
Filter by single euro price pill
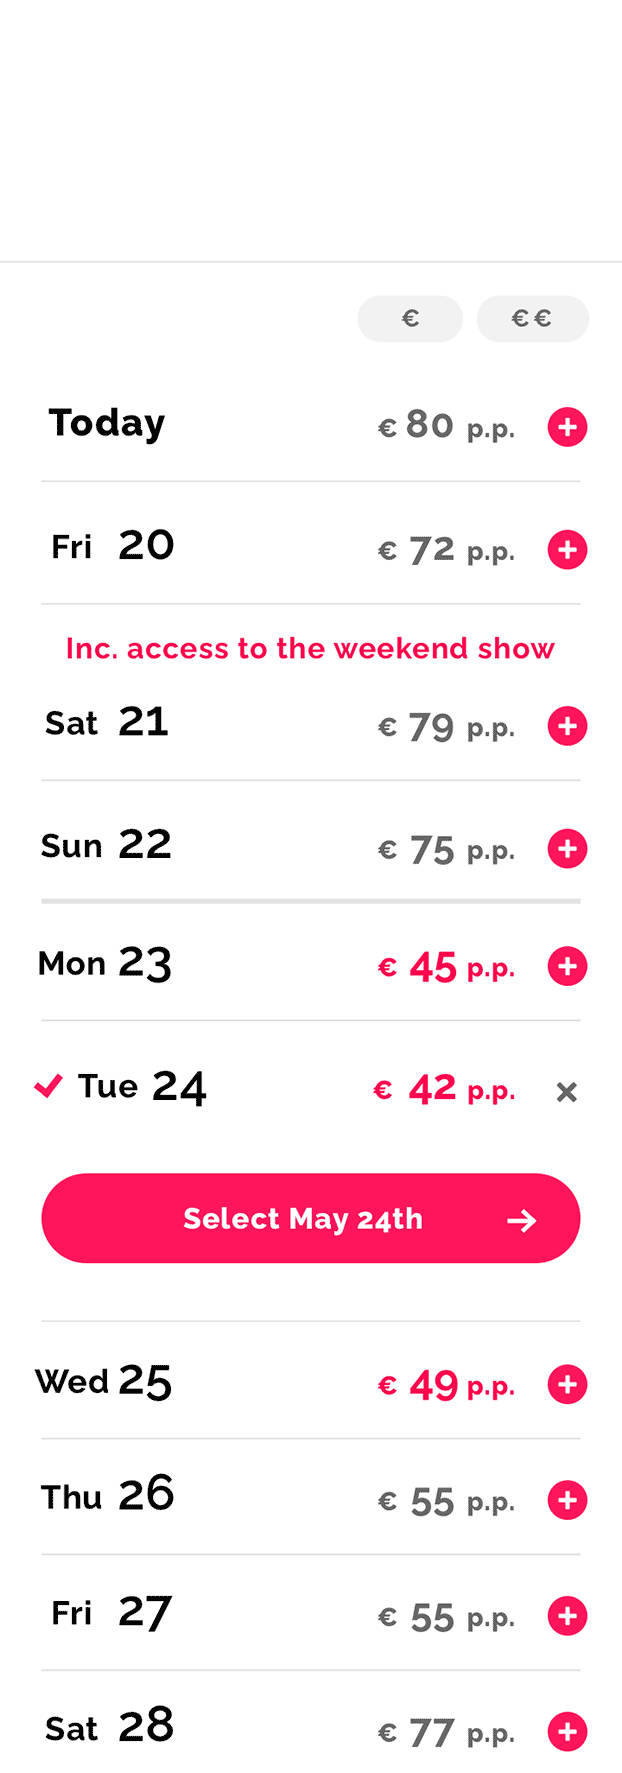coord(410,319)
